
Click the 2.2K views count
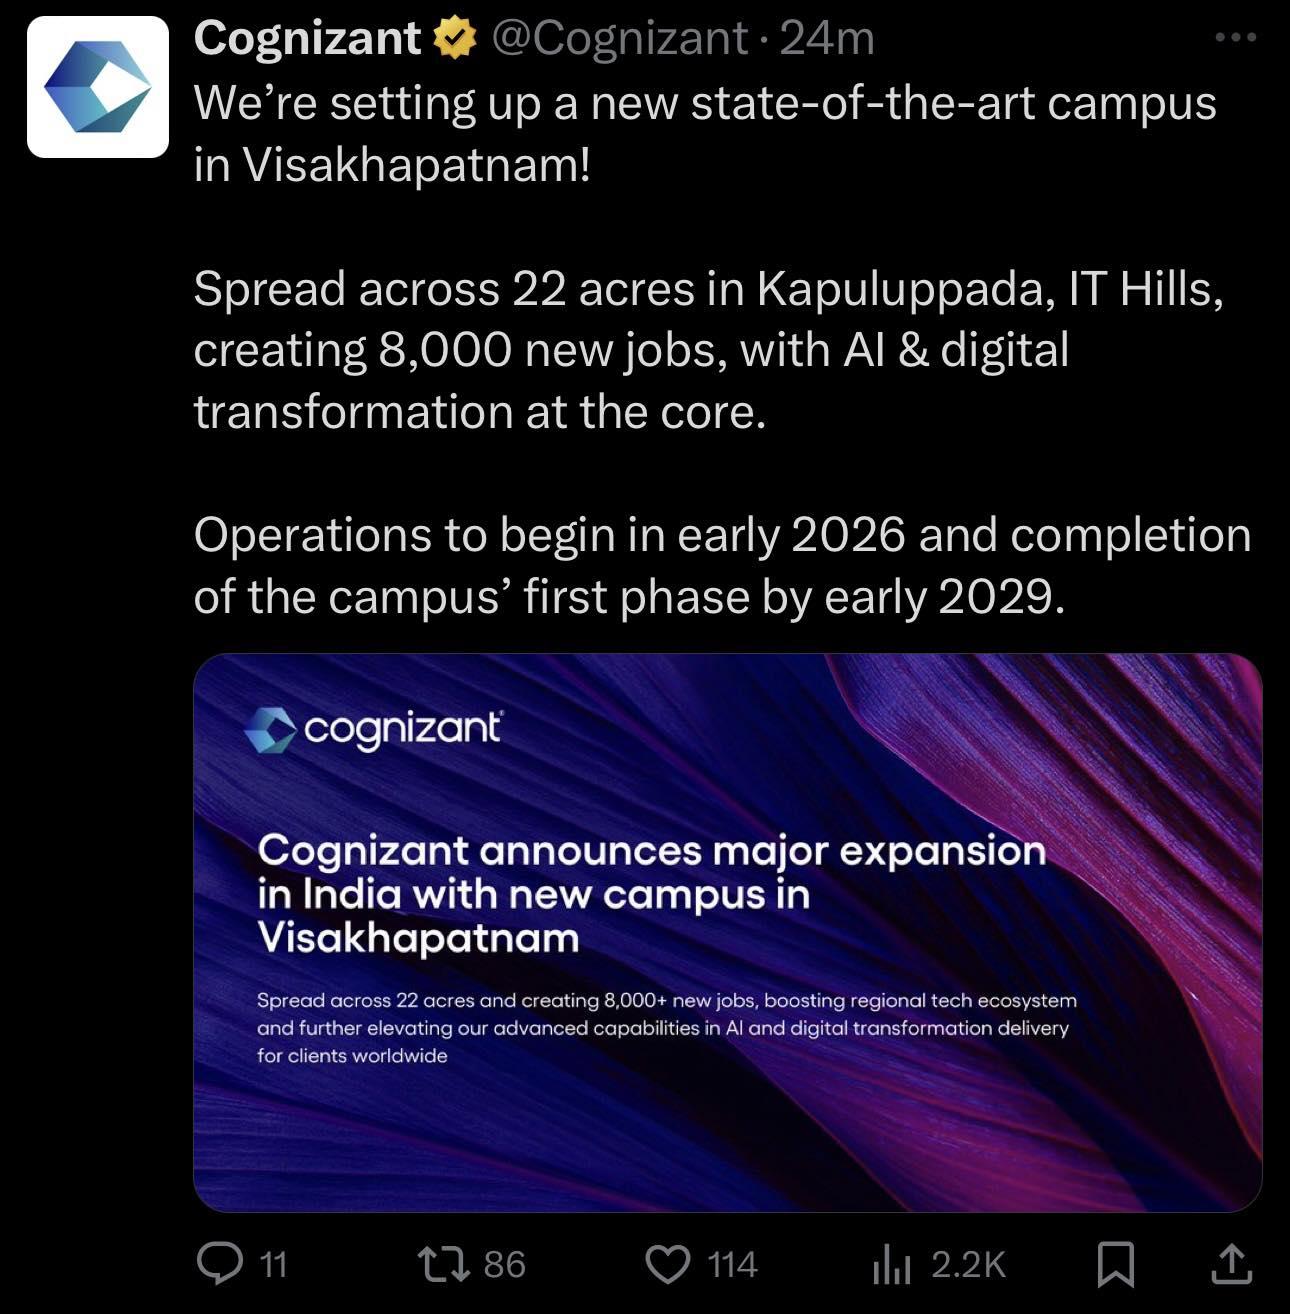(968, 1265)
